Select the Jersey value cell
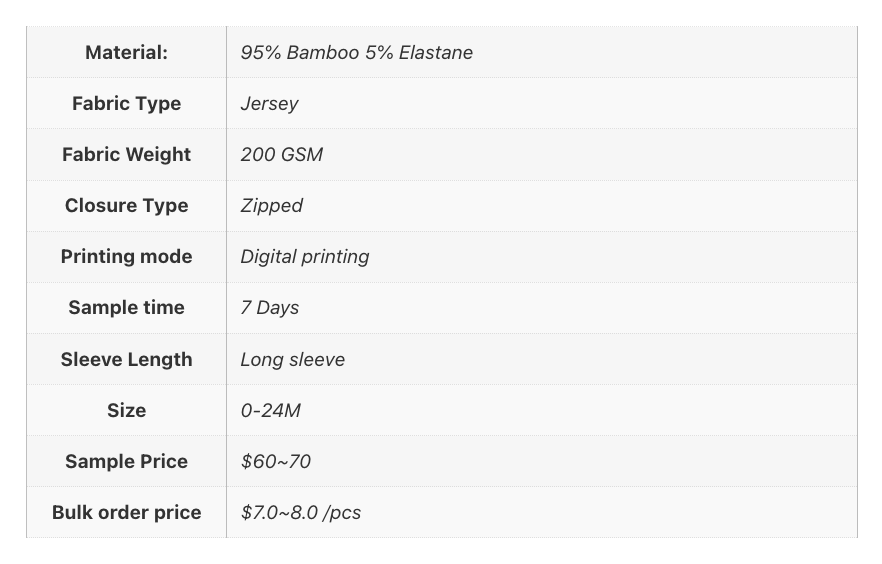 click(542, 103)
